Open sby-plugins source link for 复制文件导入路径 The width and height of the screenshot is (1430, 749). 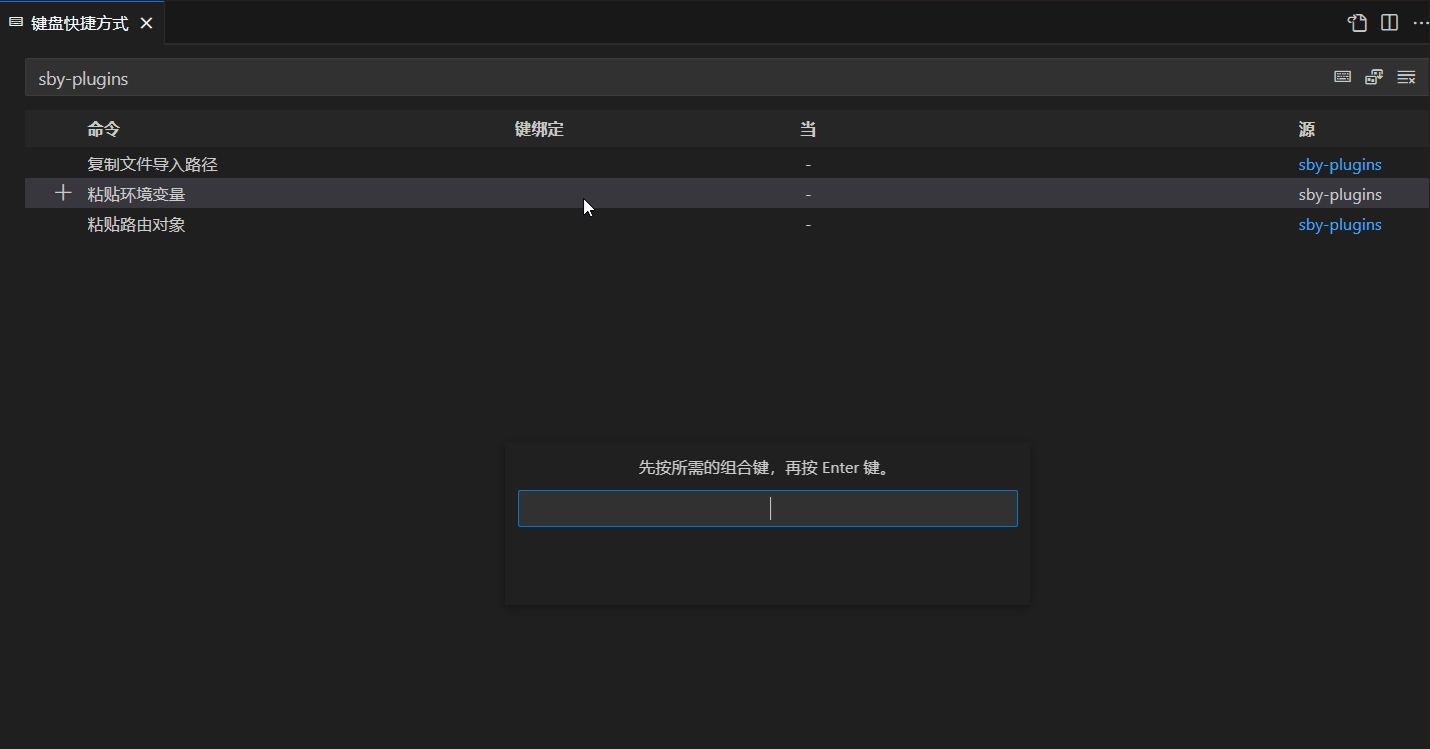point(1339,164)
